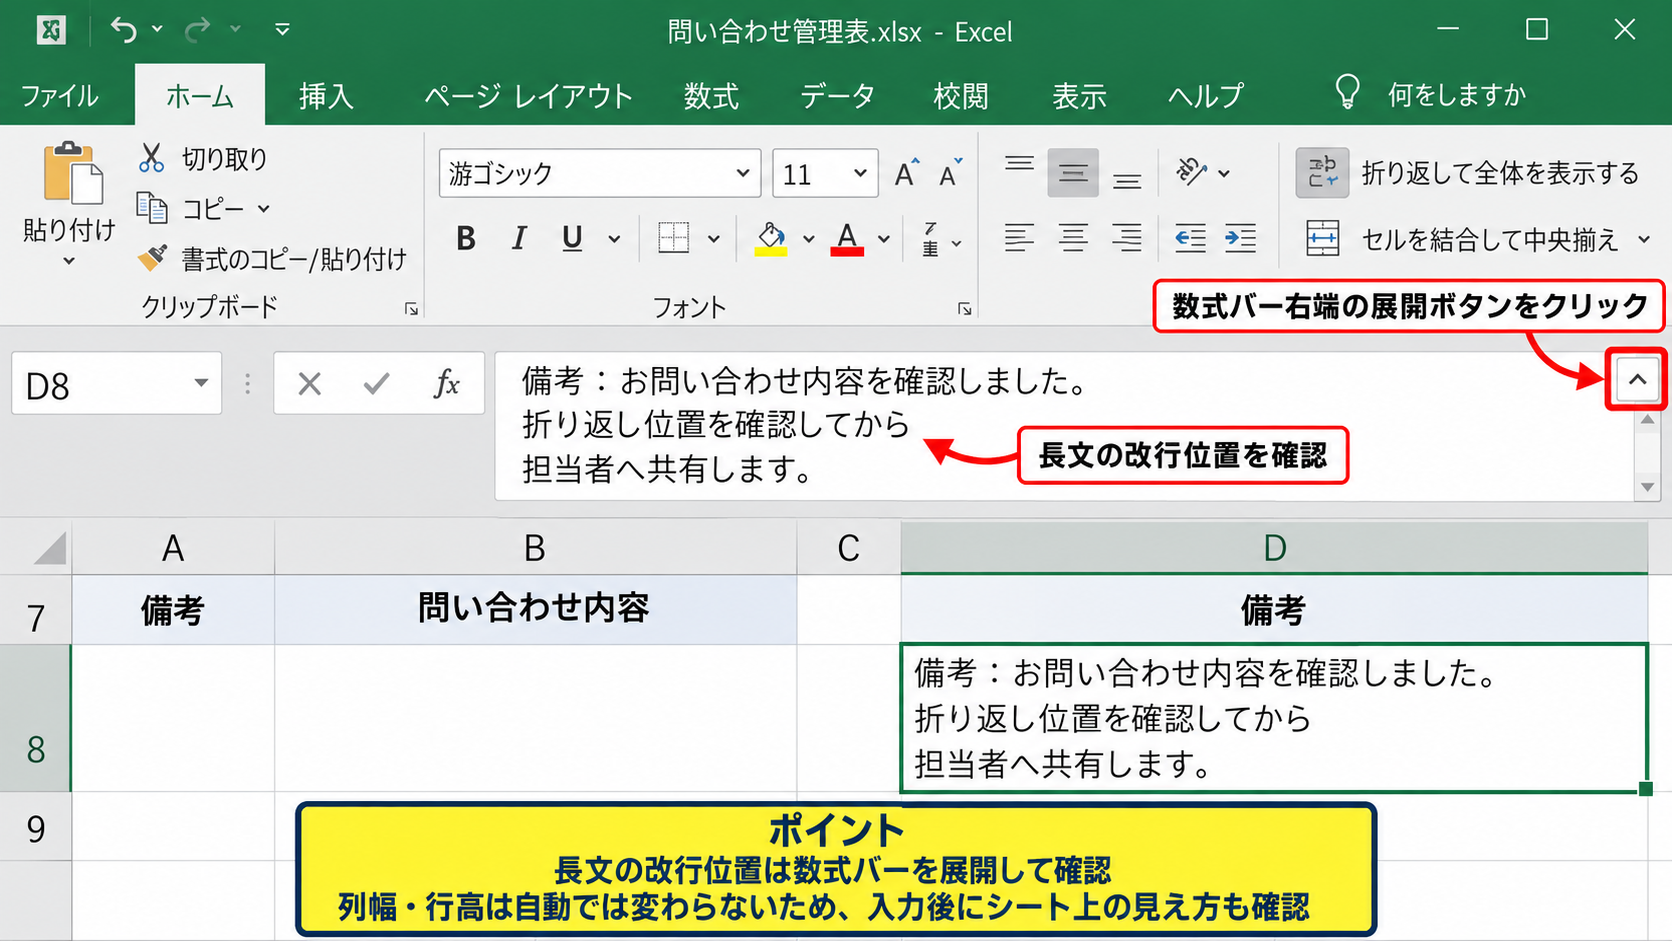
Task: Collapse formula bar with chevron button
Action: pos(1637,379)
